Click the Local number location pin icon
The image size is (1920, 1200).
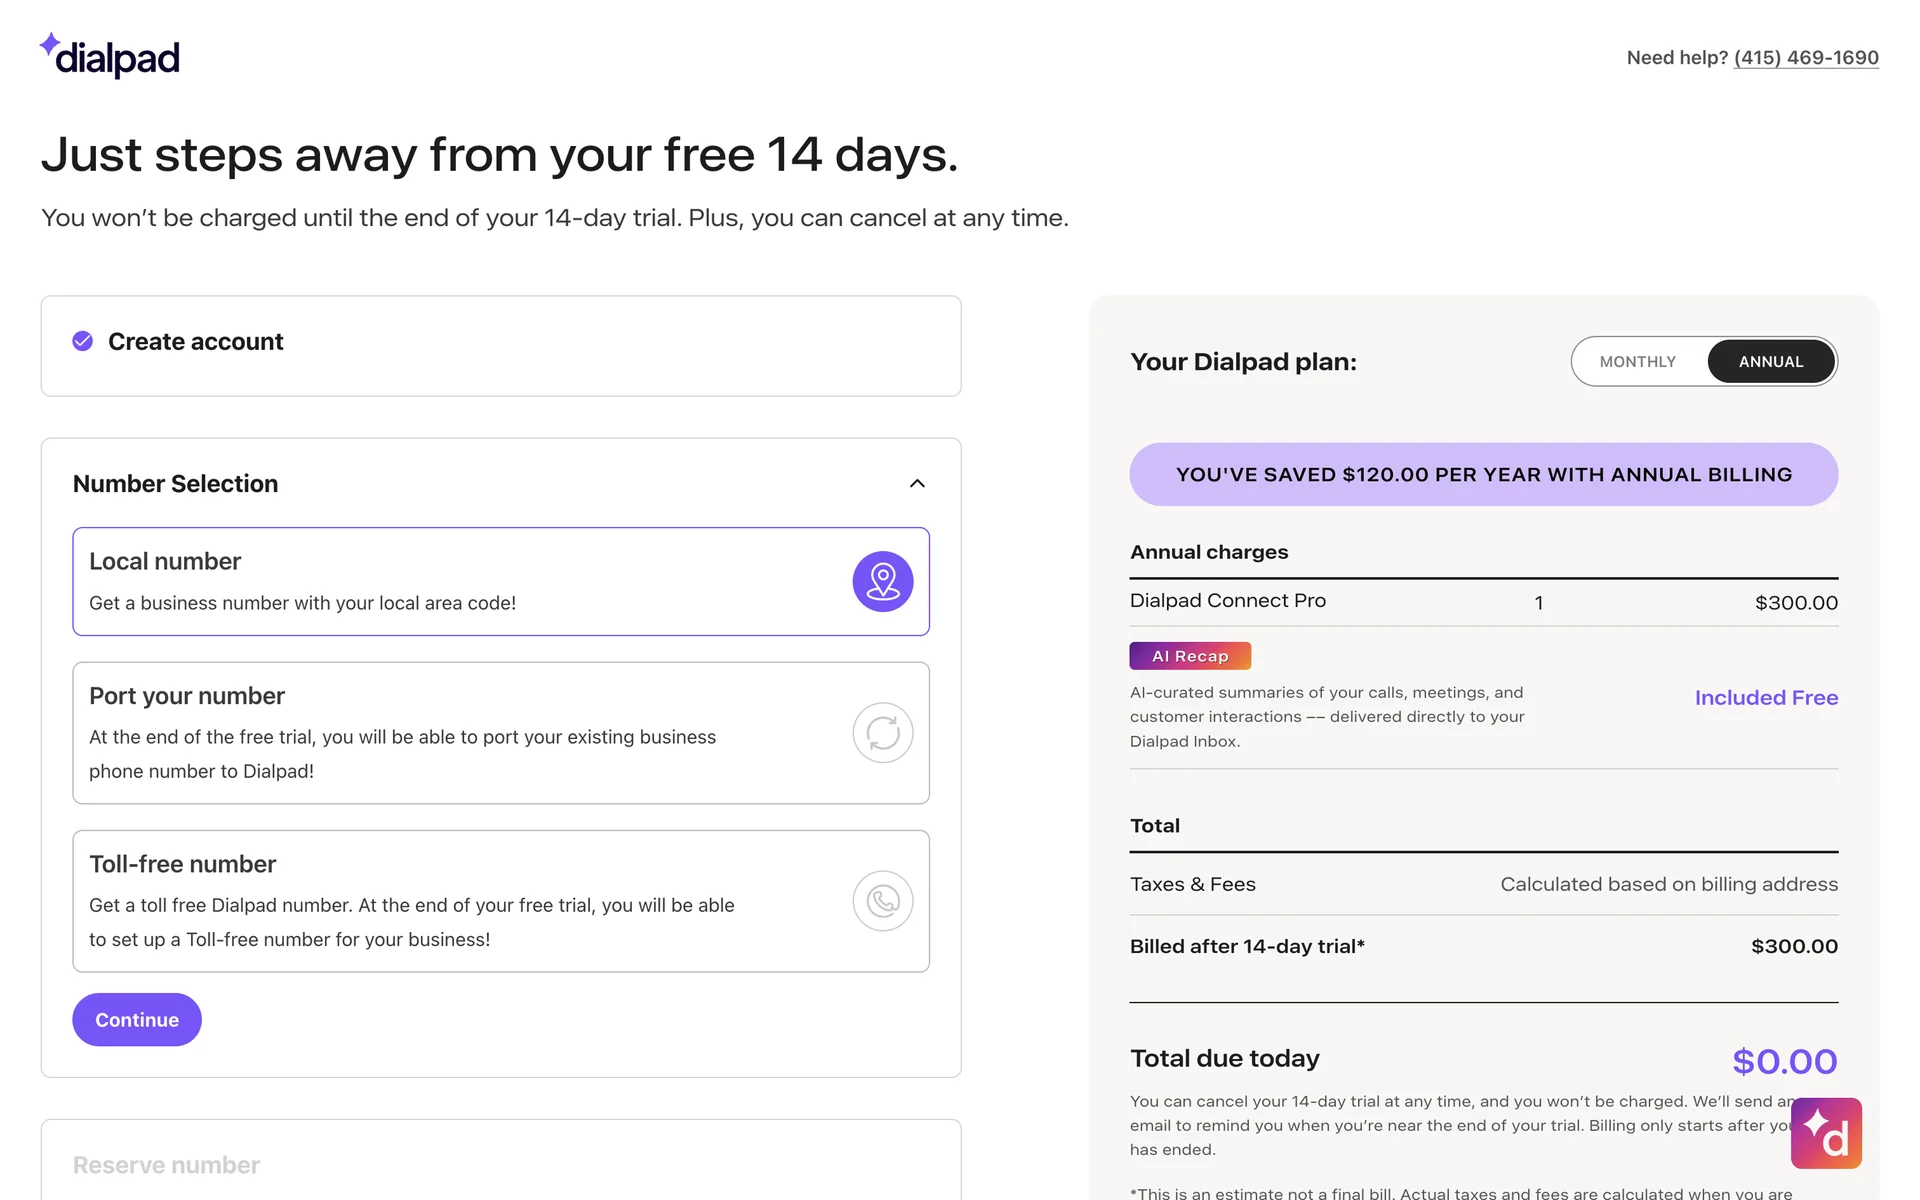coord(882,581)
